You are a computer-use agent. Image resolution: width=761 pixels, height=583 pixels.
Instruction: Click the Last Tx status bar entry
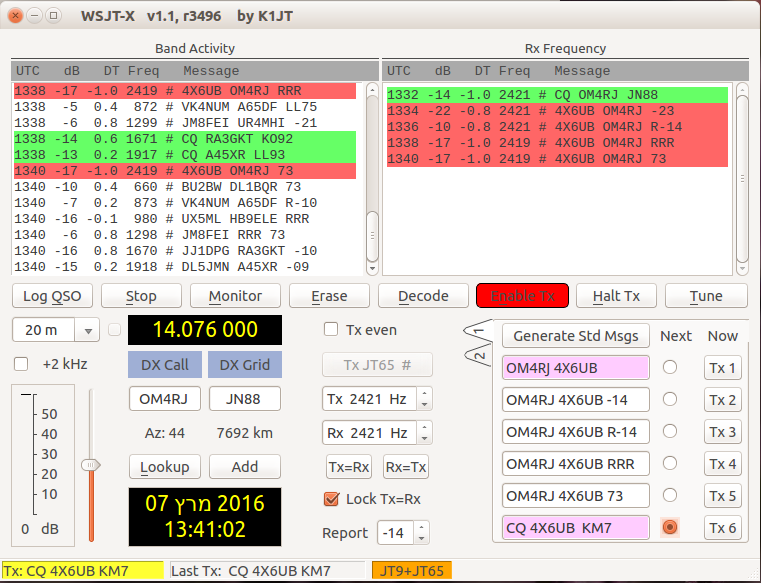[267, 571]
